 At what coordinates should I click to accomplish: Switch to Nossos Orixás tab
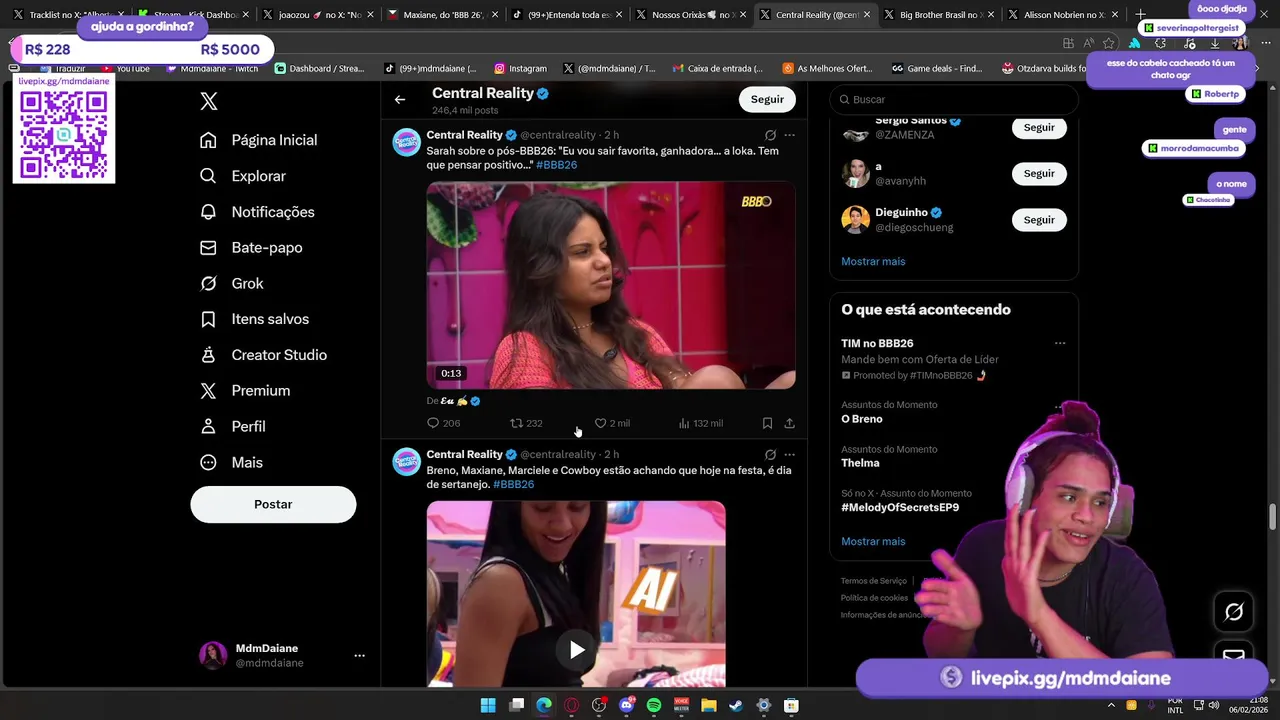pyautogui.click(x=690, y=15)
